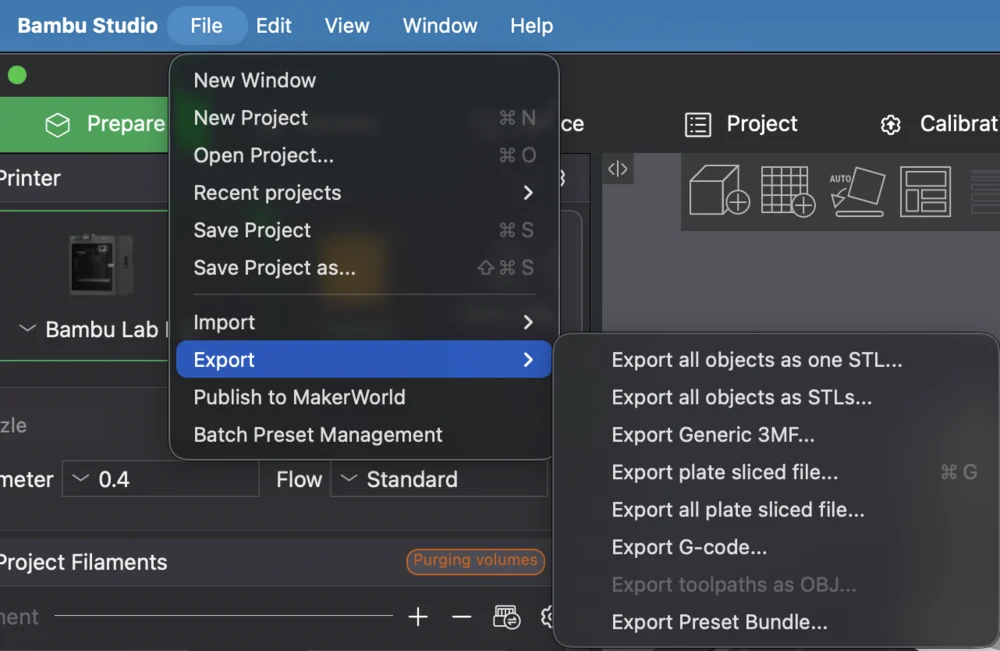Choose Save Project menu entry

coord(364,230)
